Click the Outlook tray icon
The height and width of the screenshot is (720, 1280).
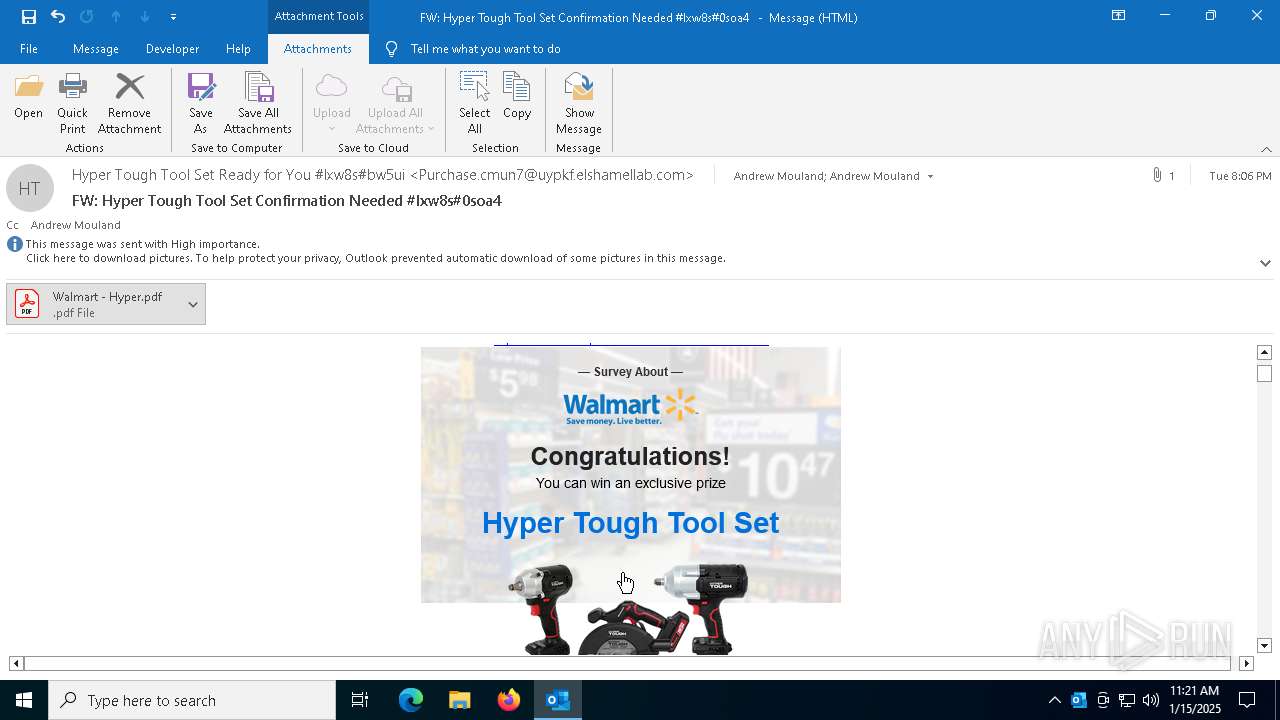(1078, 700)
